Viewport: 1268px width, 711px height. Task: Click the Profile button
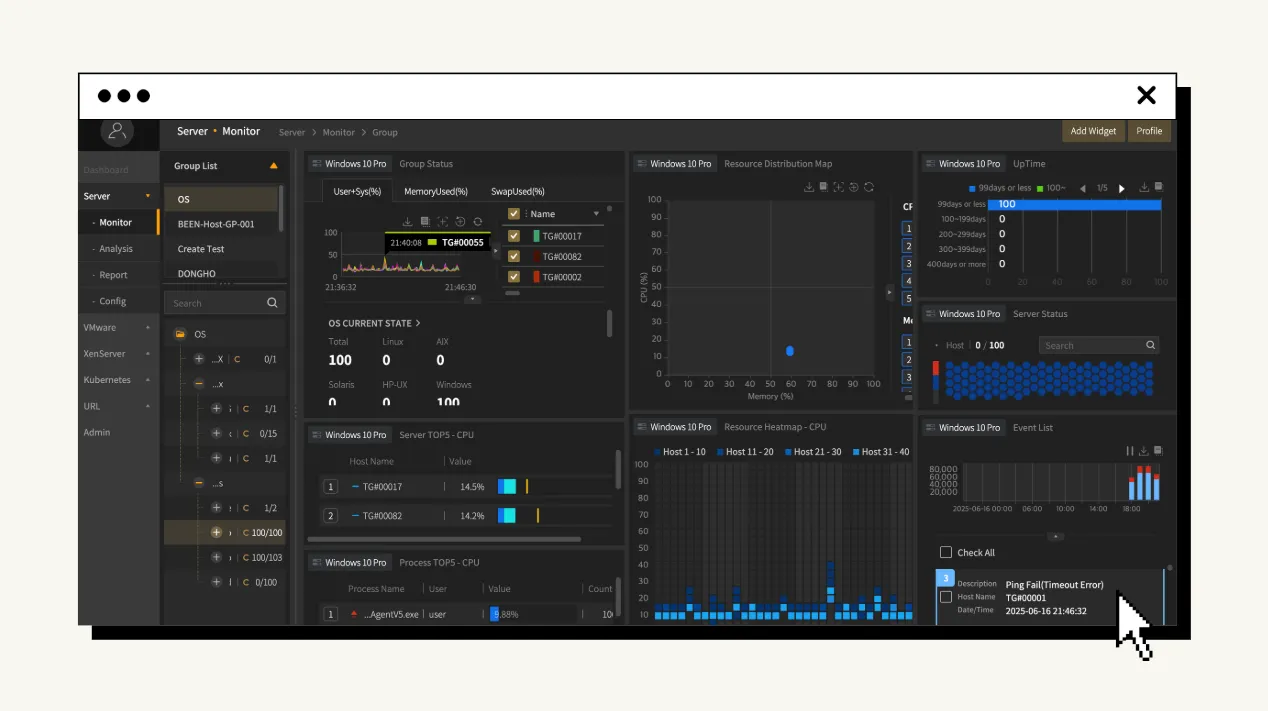coord(1149,131)
